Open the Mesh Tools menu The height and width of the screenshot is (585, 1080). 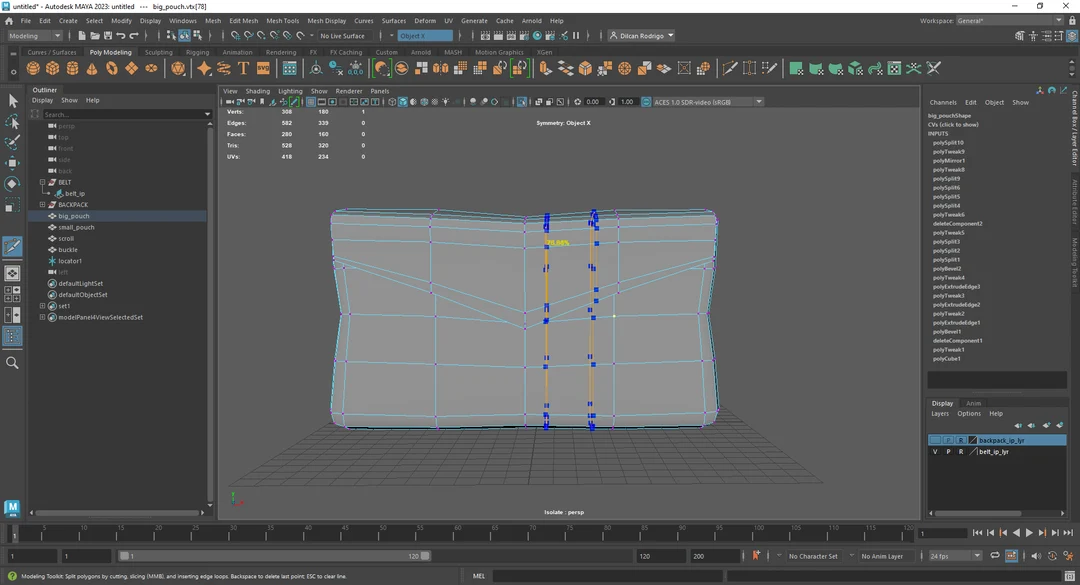[283, 20]
